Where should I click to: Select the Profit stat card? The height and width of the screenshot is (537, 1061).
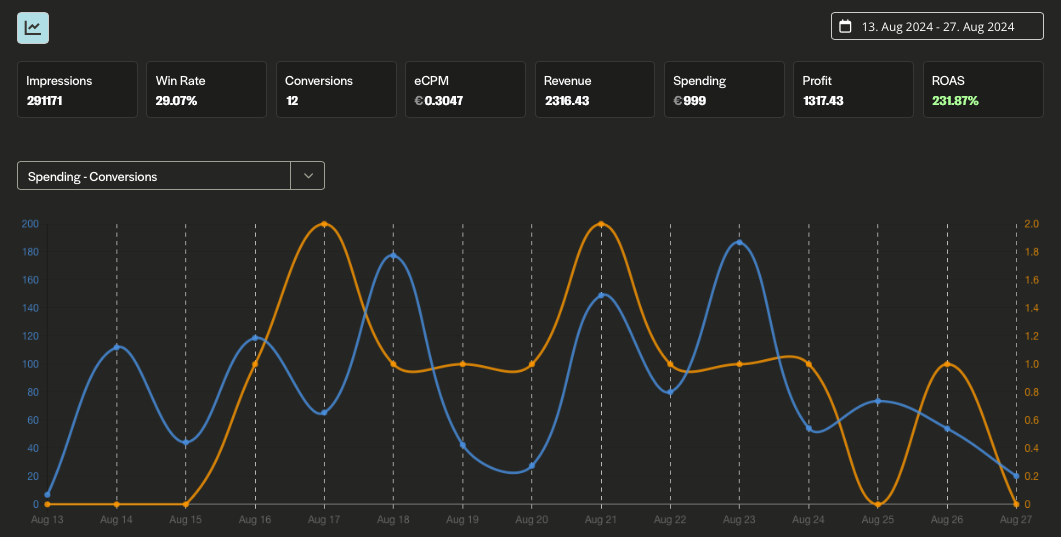[853, 90]
